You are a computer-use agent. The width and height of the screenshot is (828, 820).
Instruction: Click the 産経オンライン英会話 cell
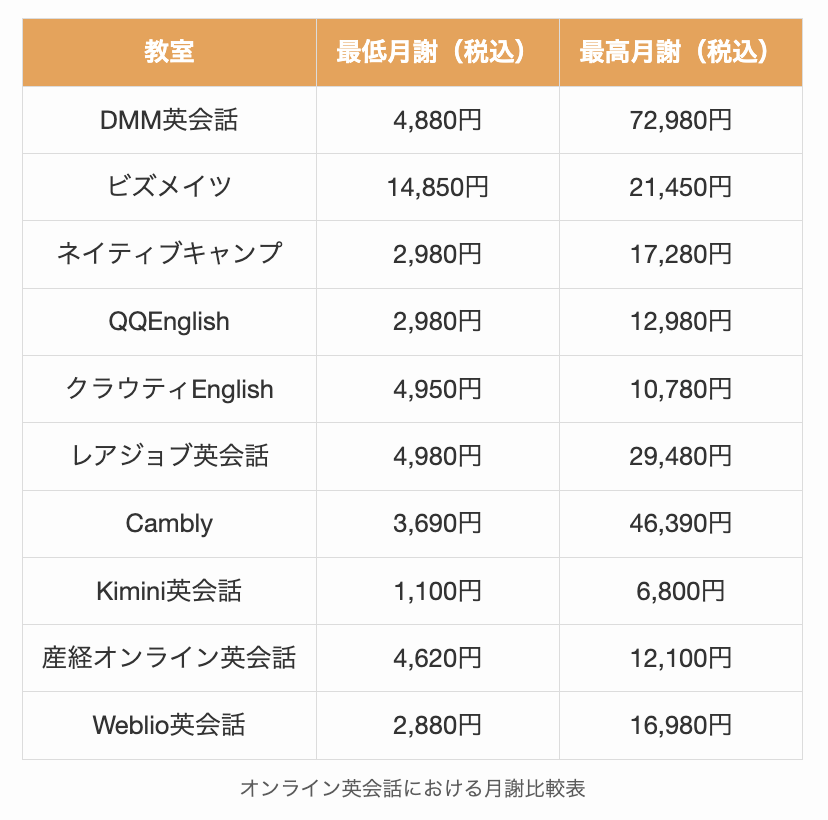click(x=169, y=658)
